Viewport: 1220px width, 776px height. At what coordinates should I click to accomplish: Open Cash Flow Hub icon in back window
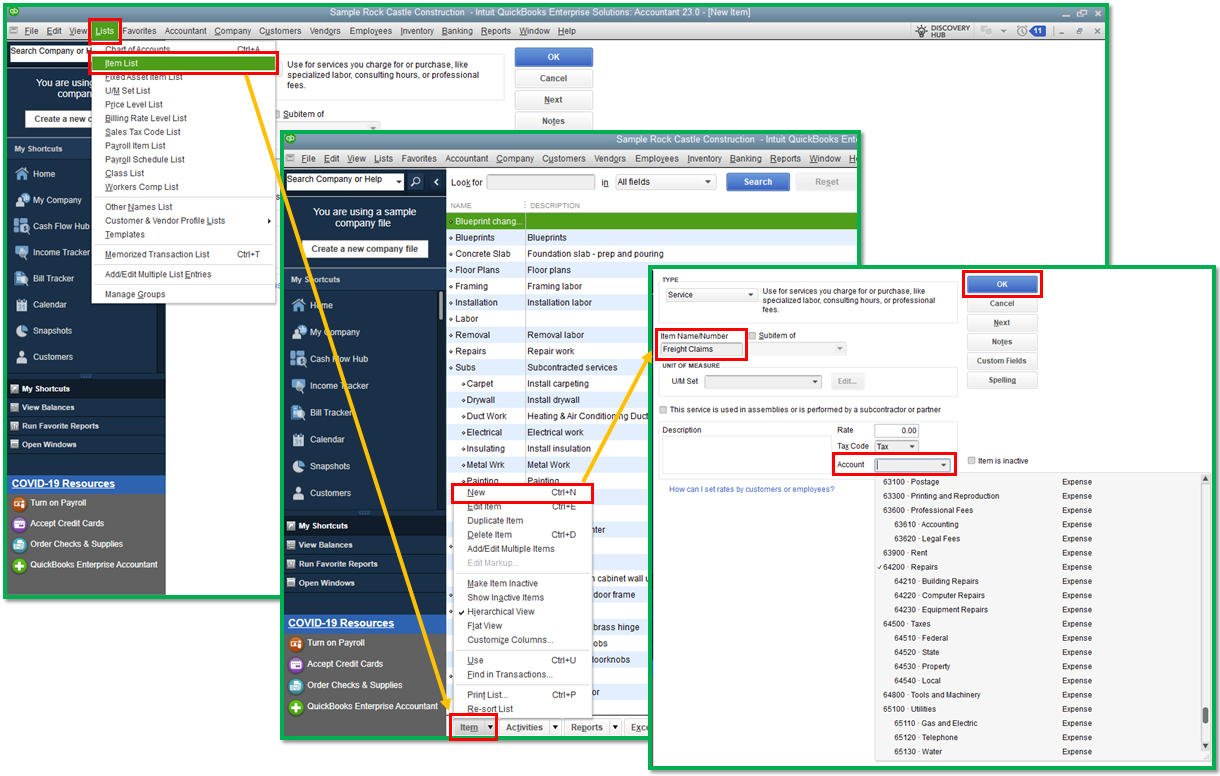pos(22,226)
